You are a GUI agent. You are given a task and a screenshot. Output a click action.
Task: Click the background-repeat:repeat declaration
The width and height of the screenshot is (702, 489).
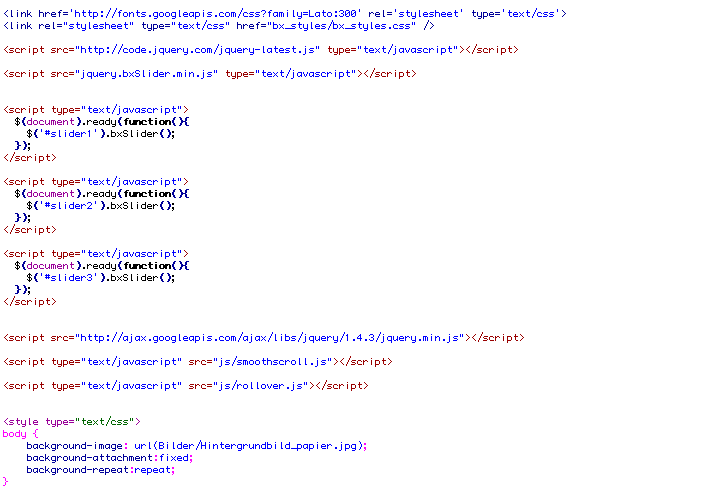101,470
